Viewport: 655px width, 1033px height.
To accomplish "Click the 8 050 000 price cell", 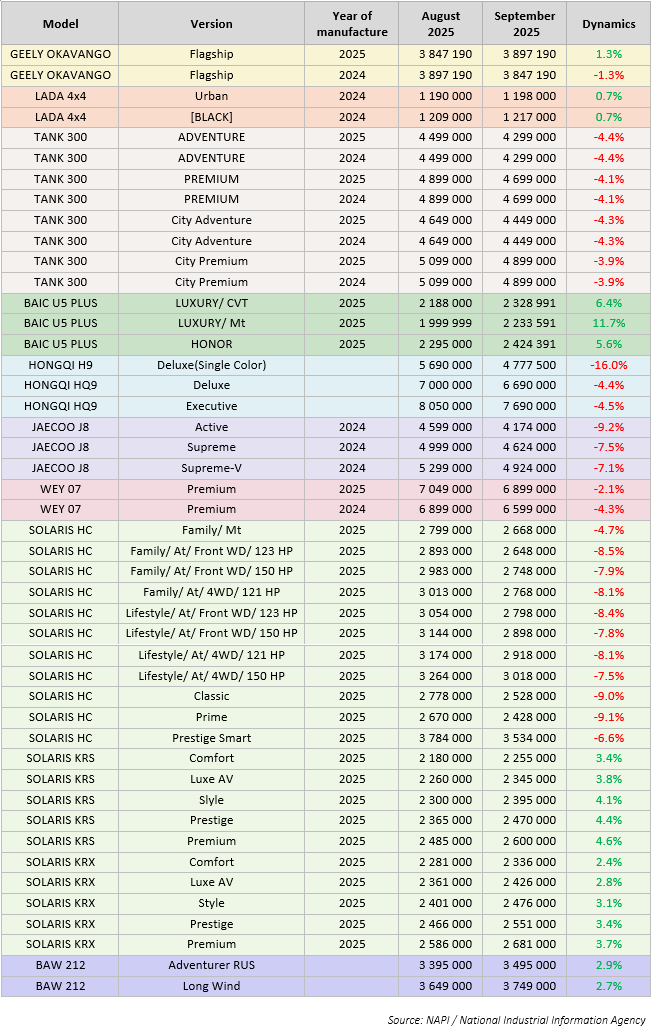I will [x=441, y=406].
